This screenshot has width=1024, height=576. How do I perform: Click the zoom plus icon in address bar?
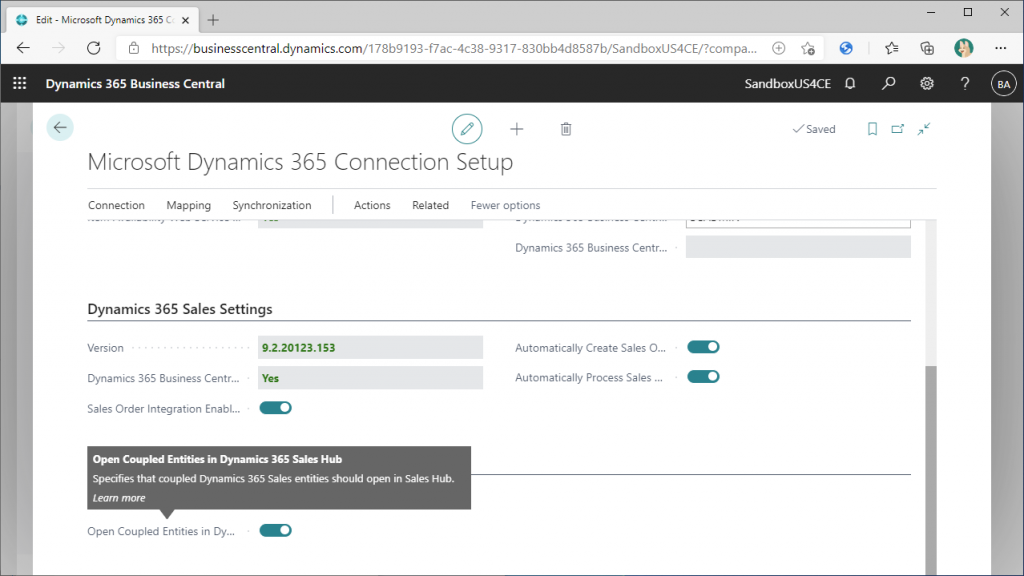[x=778, y=48]
